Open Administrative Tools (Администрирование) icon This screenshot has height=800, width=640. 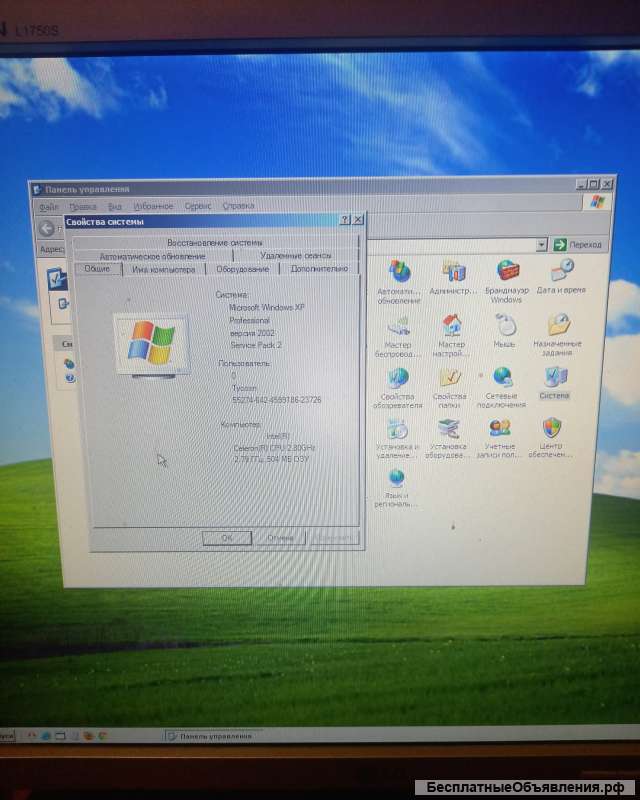tap(454, 273)
